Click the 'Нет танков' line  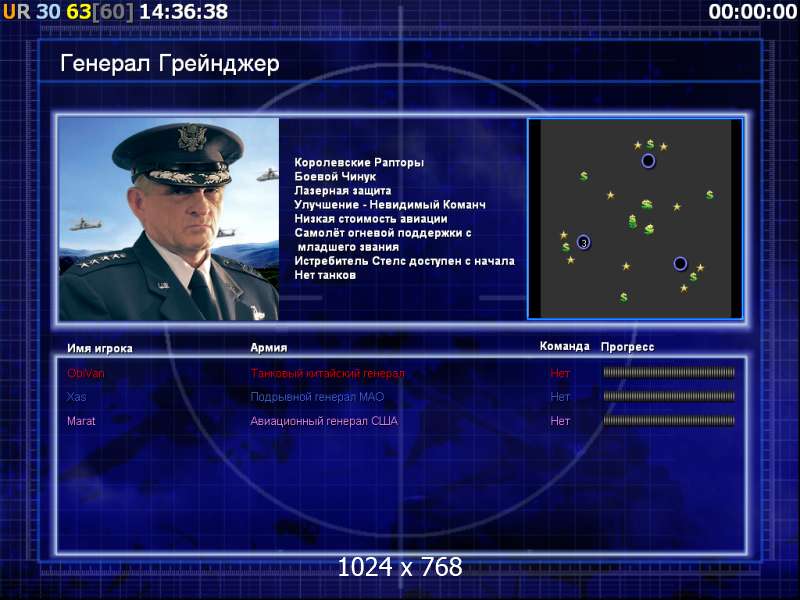(x=325, y=276)
